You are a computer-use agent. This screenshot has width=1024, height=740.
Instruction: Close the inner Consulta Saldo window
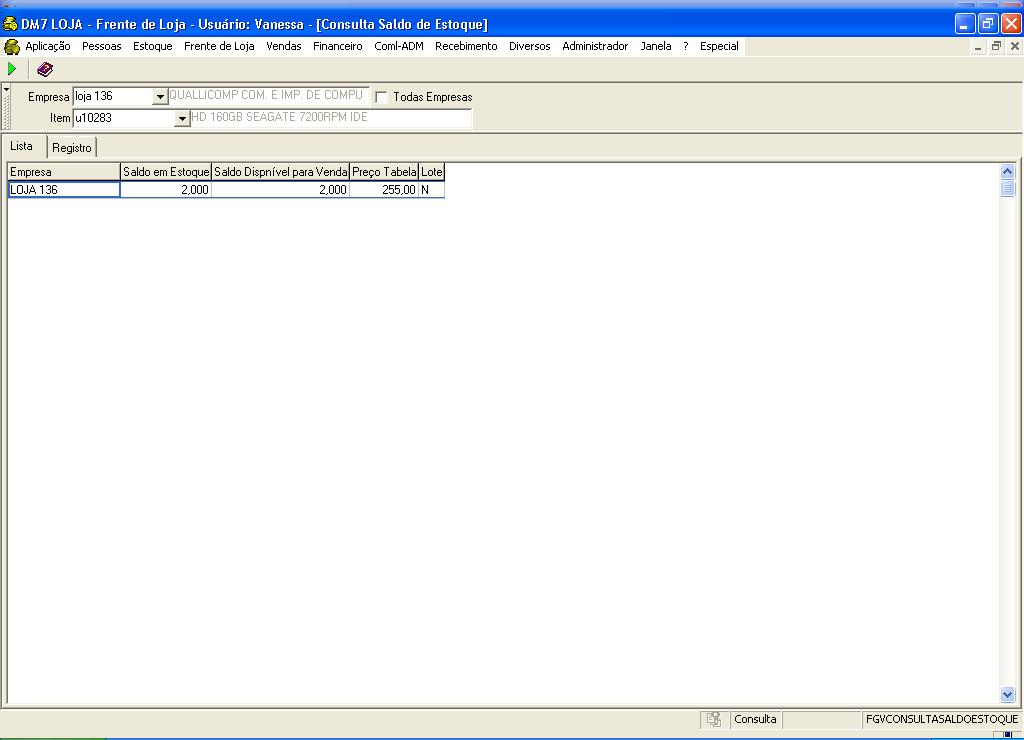click(x=1014, y=46)
